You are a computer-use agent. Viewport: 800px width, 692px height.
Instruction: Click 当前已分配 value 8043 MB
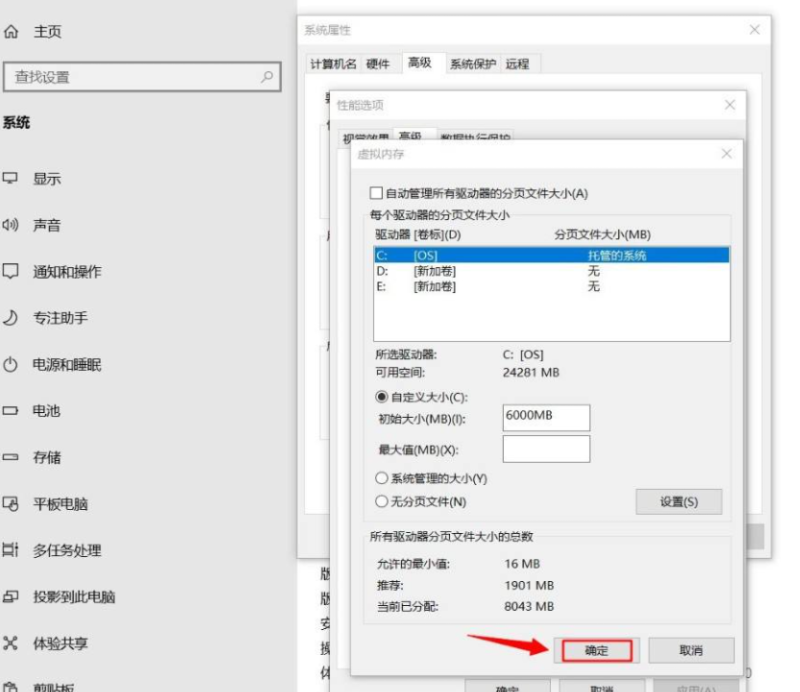pyautogui.click(x=529, y=606)
